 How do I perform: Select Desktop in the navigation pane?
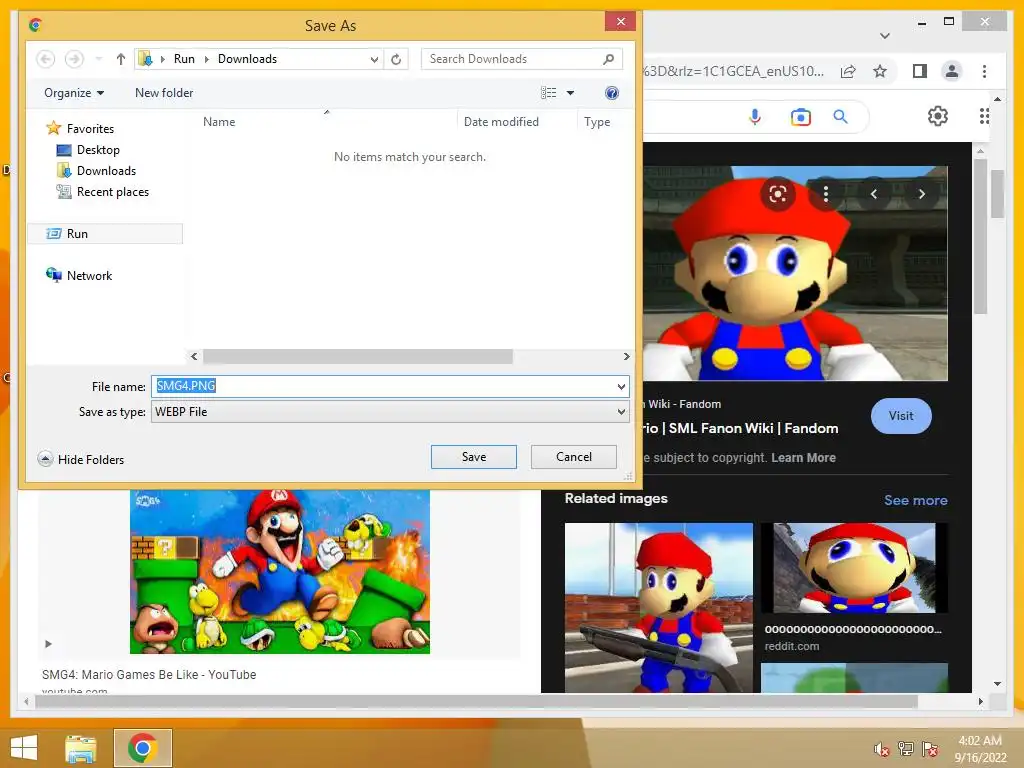click(x=98, y=150)
